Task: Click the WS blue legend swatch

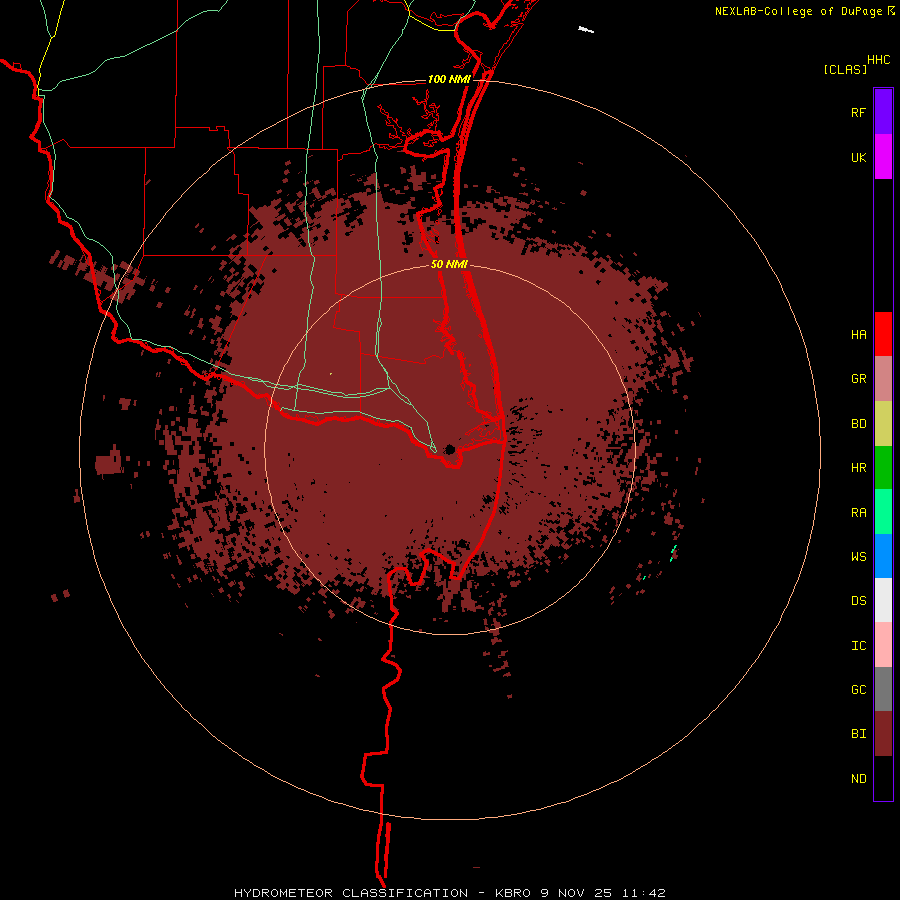Action: point(883,556)
